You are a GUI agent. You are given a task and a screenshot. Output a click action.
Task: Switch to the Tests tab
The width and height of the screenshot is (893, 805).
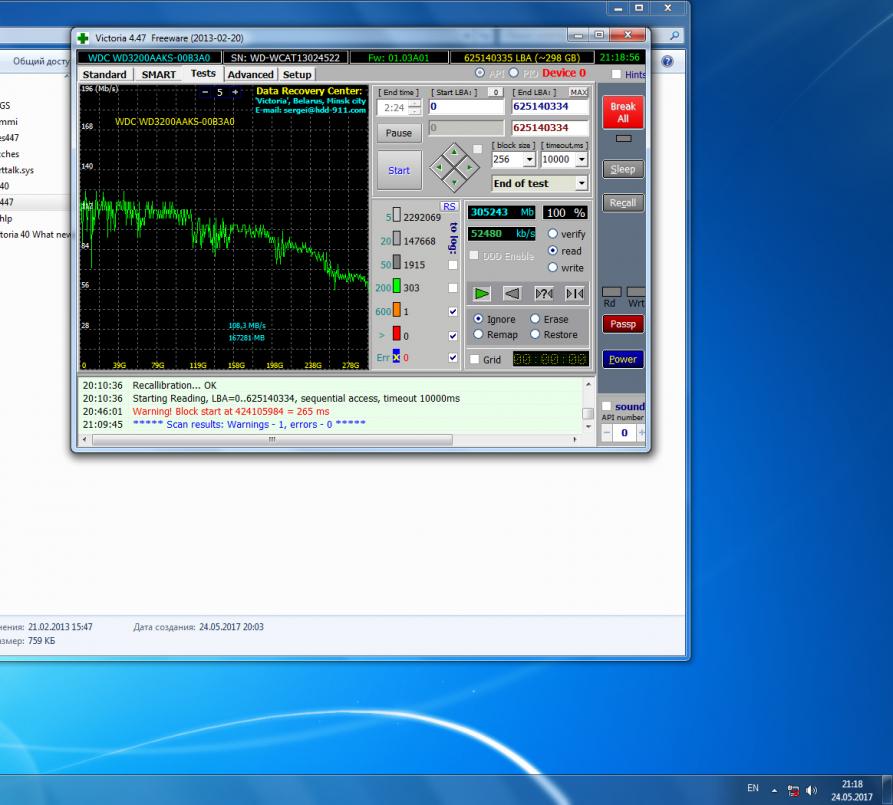(203, 73)
